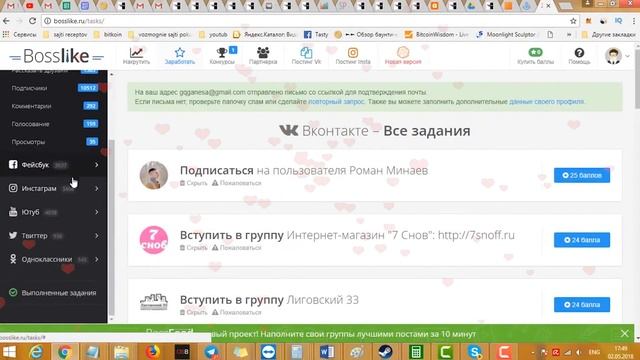Click the 24 балла button for Лиговский 33
This screenshot has width=640, height=360.
tap(582, 304)
